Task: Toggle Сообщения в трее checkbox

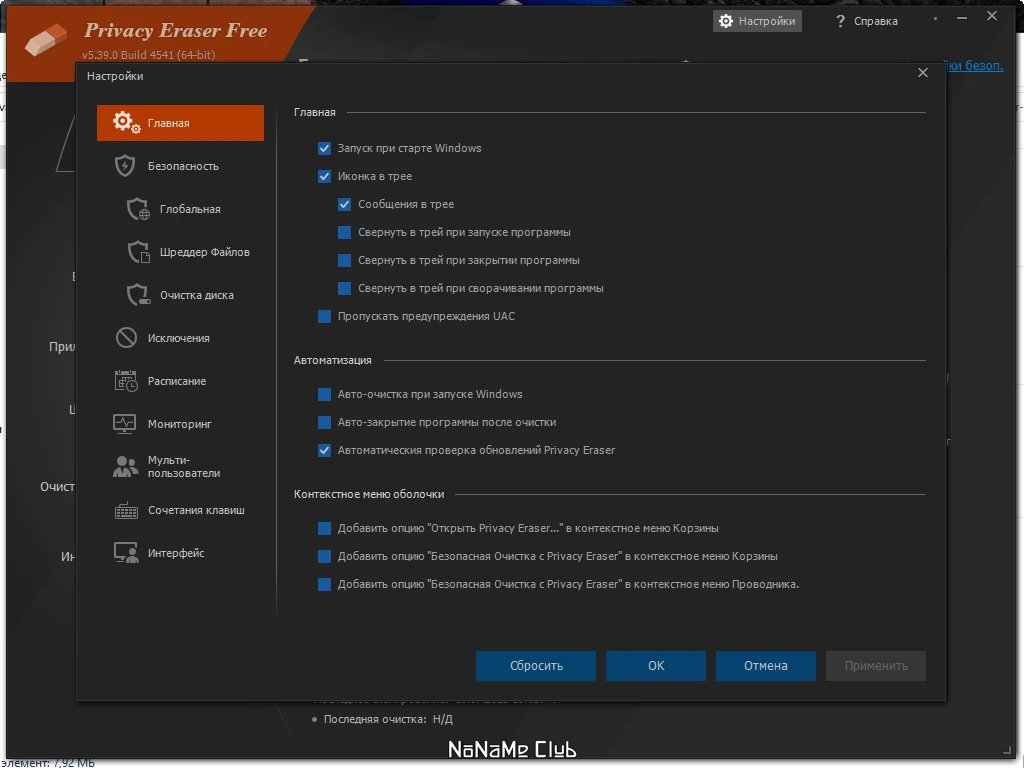Action: click(x=344, y=204)
